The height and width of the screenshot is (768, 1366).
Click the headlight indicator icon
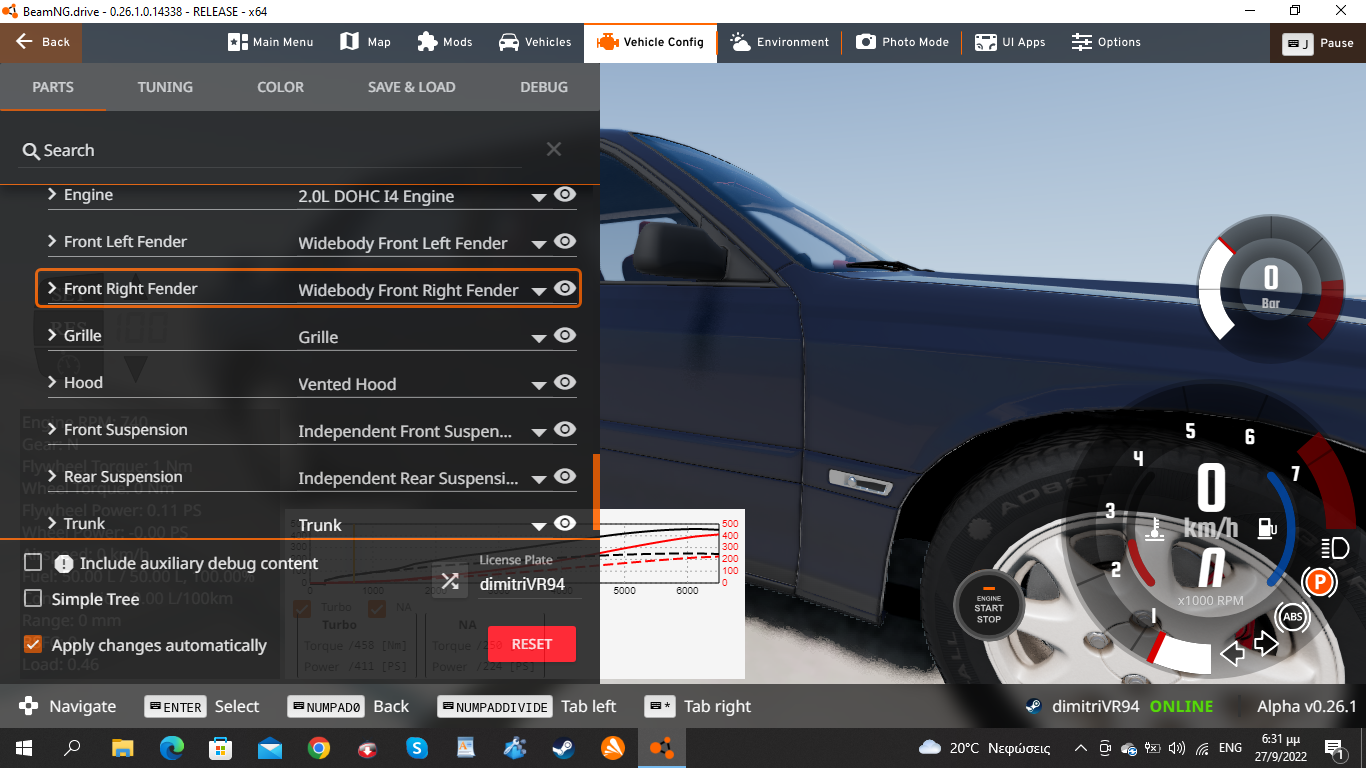click(x=1335, y=547)
